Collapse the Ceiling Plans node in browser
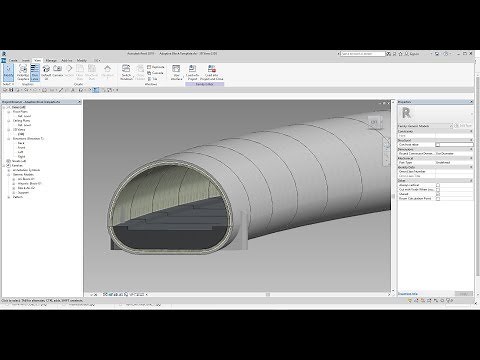Image resolution: width=480 pixels, height=360 pixels. tap(9, 121)
